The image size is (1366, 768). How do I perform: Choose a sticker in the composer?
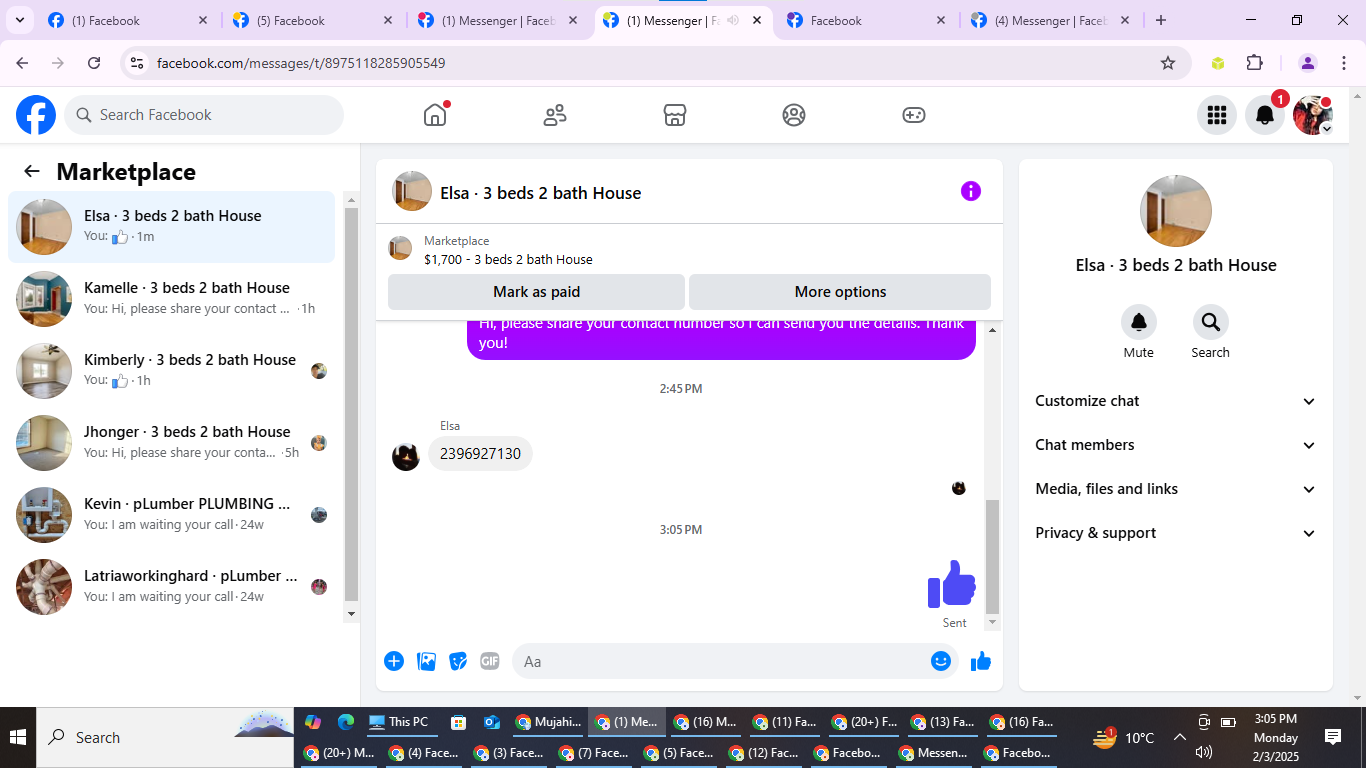tap(458, 661)
